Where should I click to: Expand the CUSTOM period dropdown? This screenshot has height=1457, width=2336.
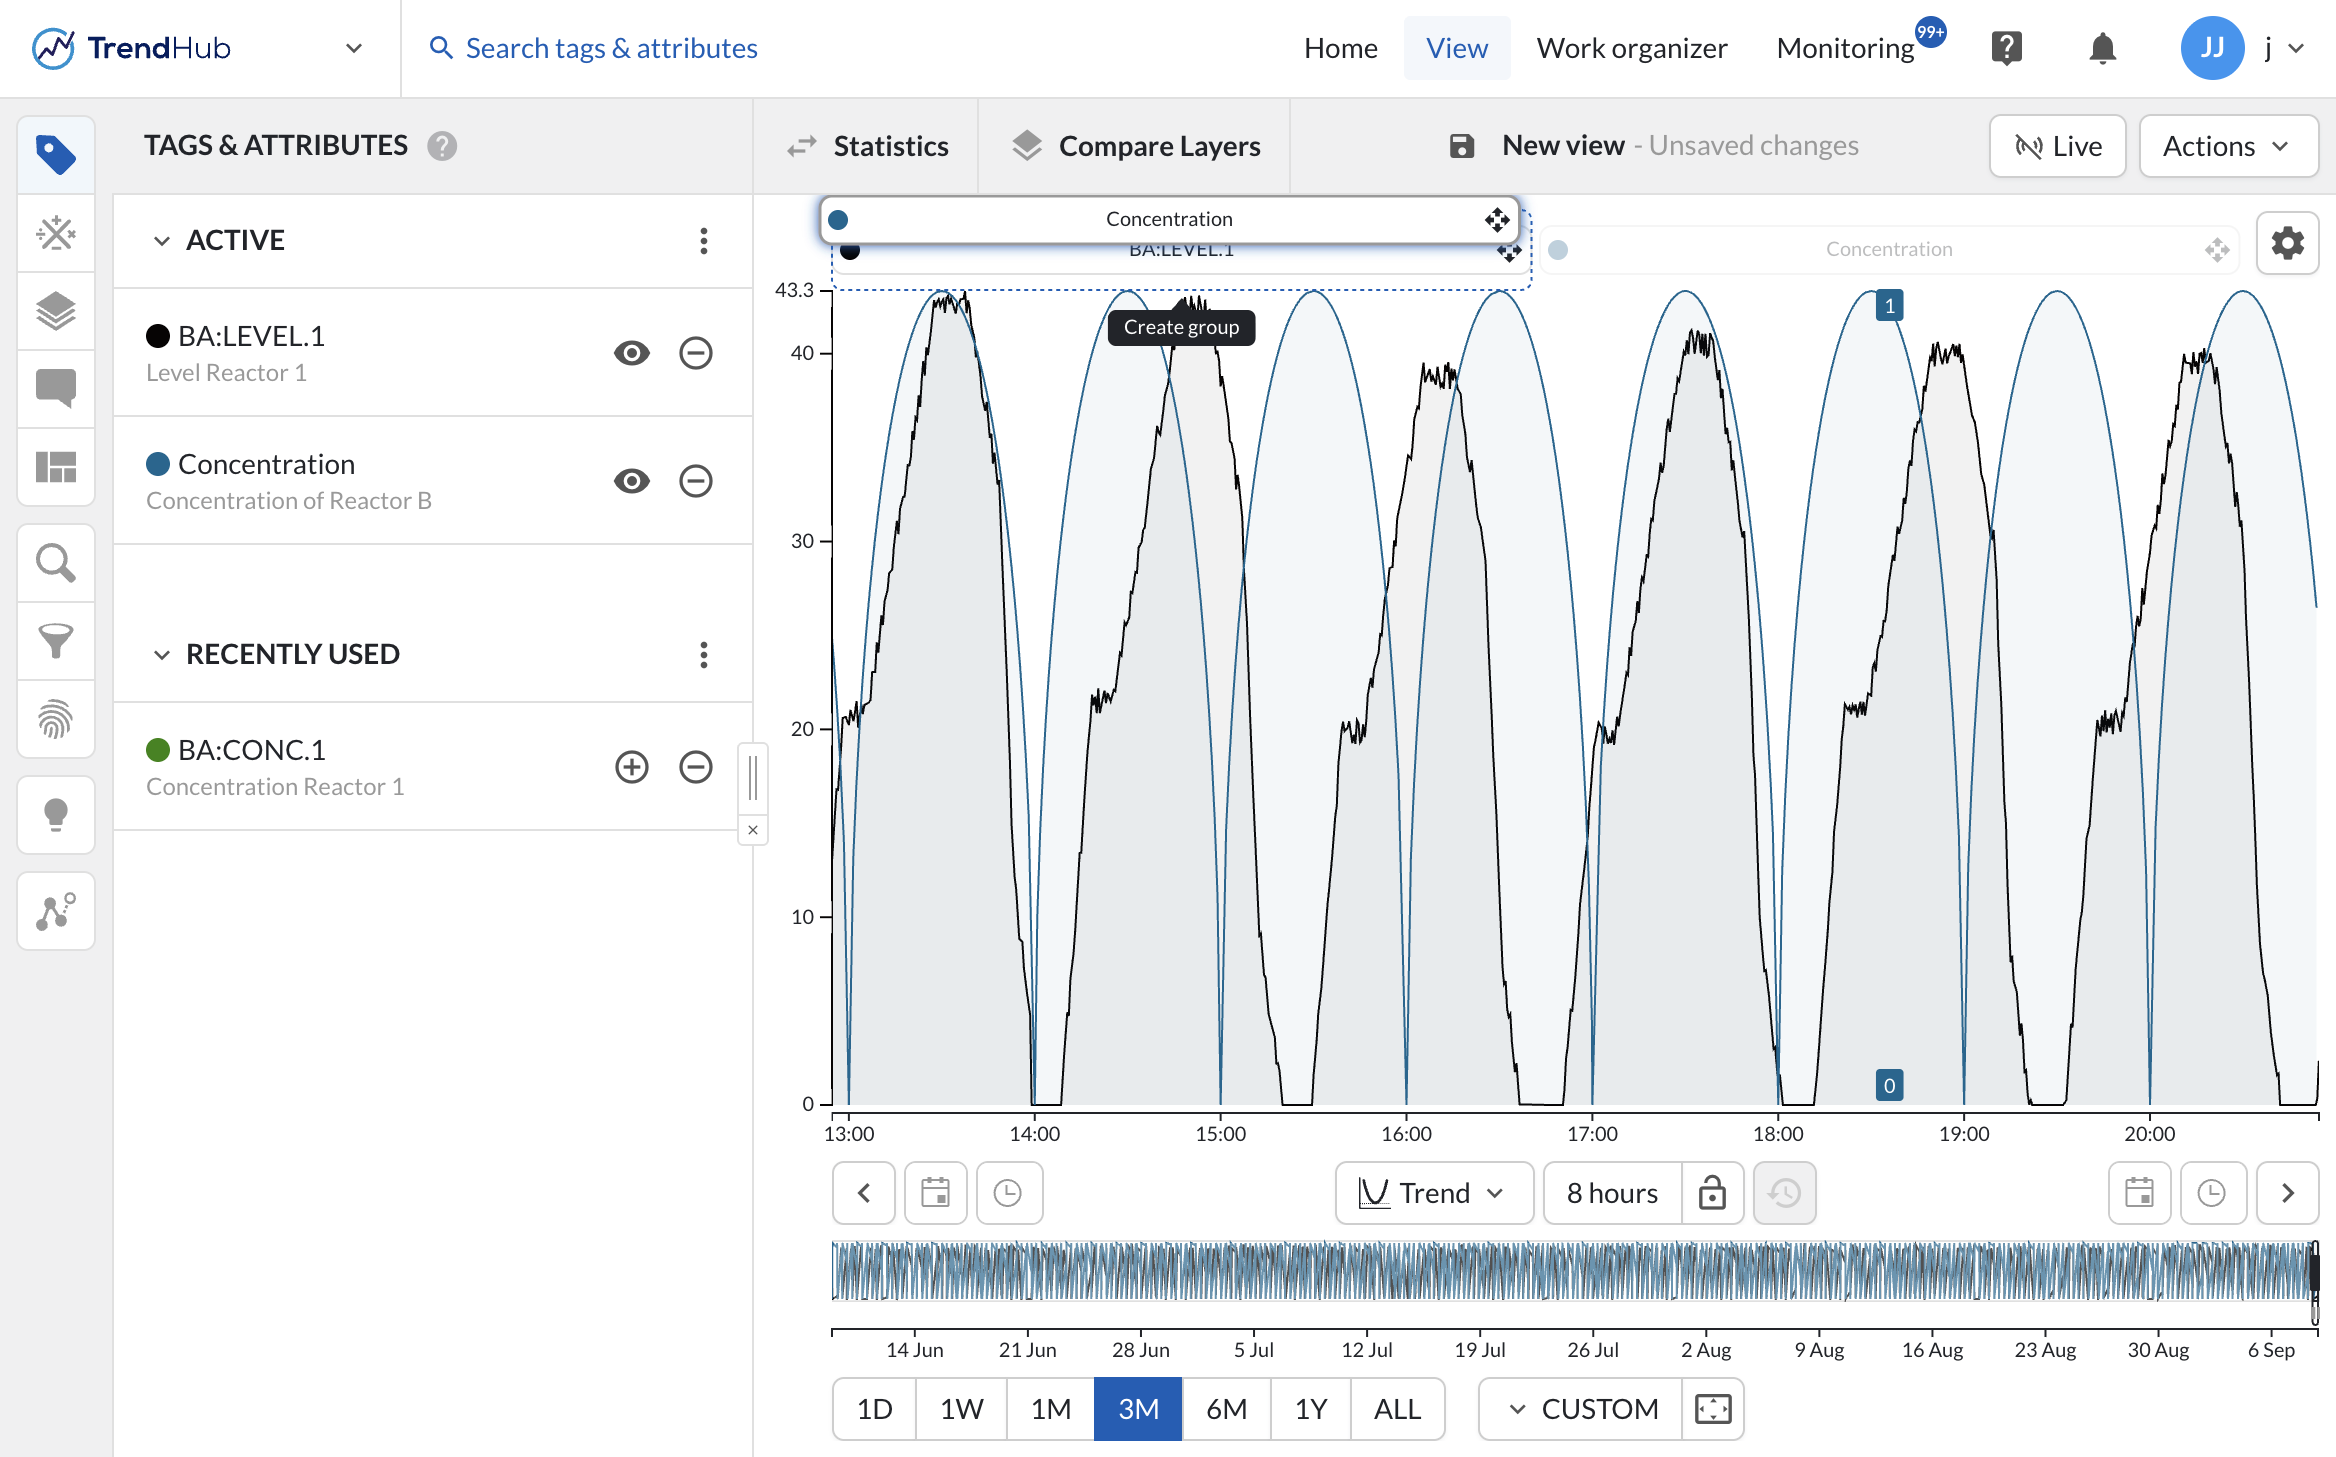[x=1582, y=1409]
